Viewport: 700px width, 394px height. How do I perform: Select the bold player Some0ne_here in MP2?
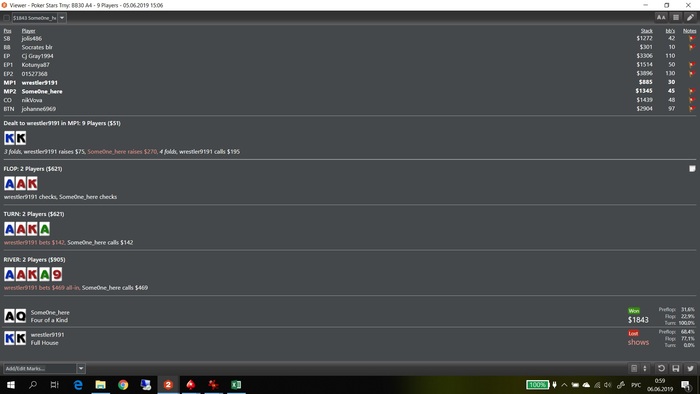pyautogui.click(x=350, y=91)
